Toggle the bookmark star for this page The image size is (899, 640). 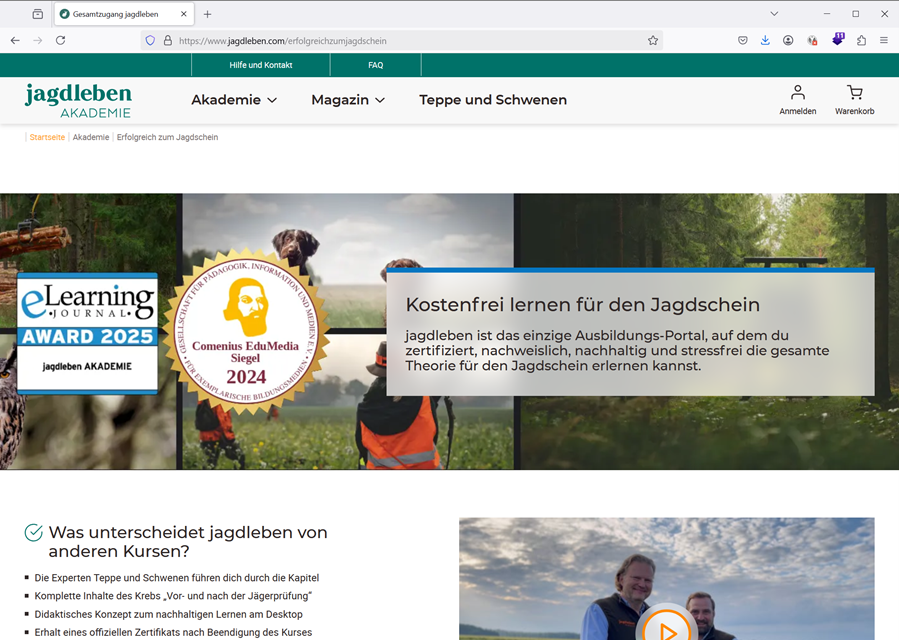(653, 40)
